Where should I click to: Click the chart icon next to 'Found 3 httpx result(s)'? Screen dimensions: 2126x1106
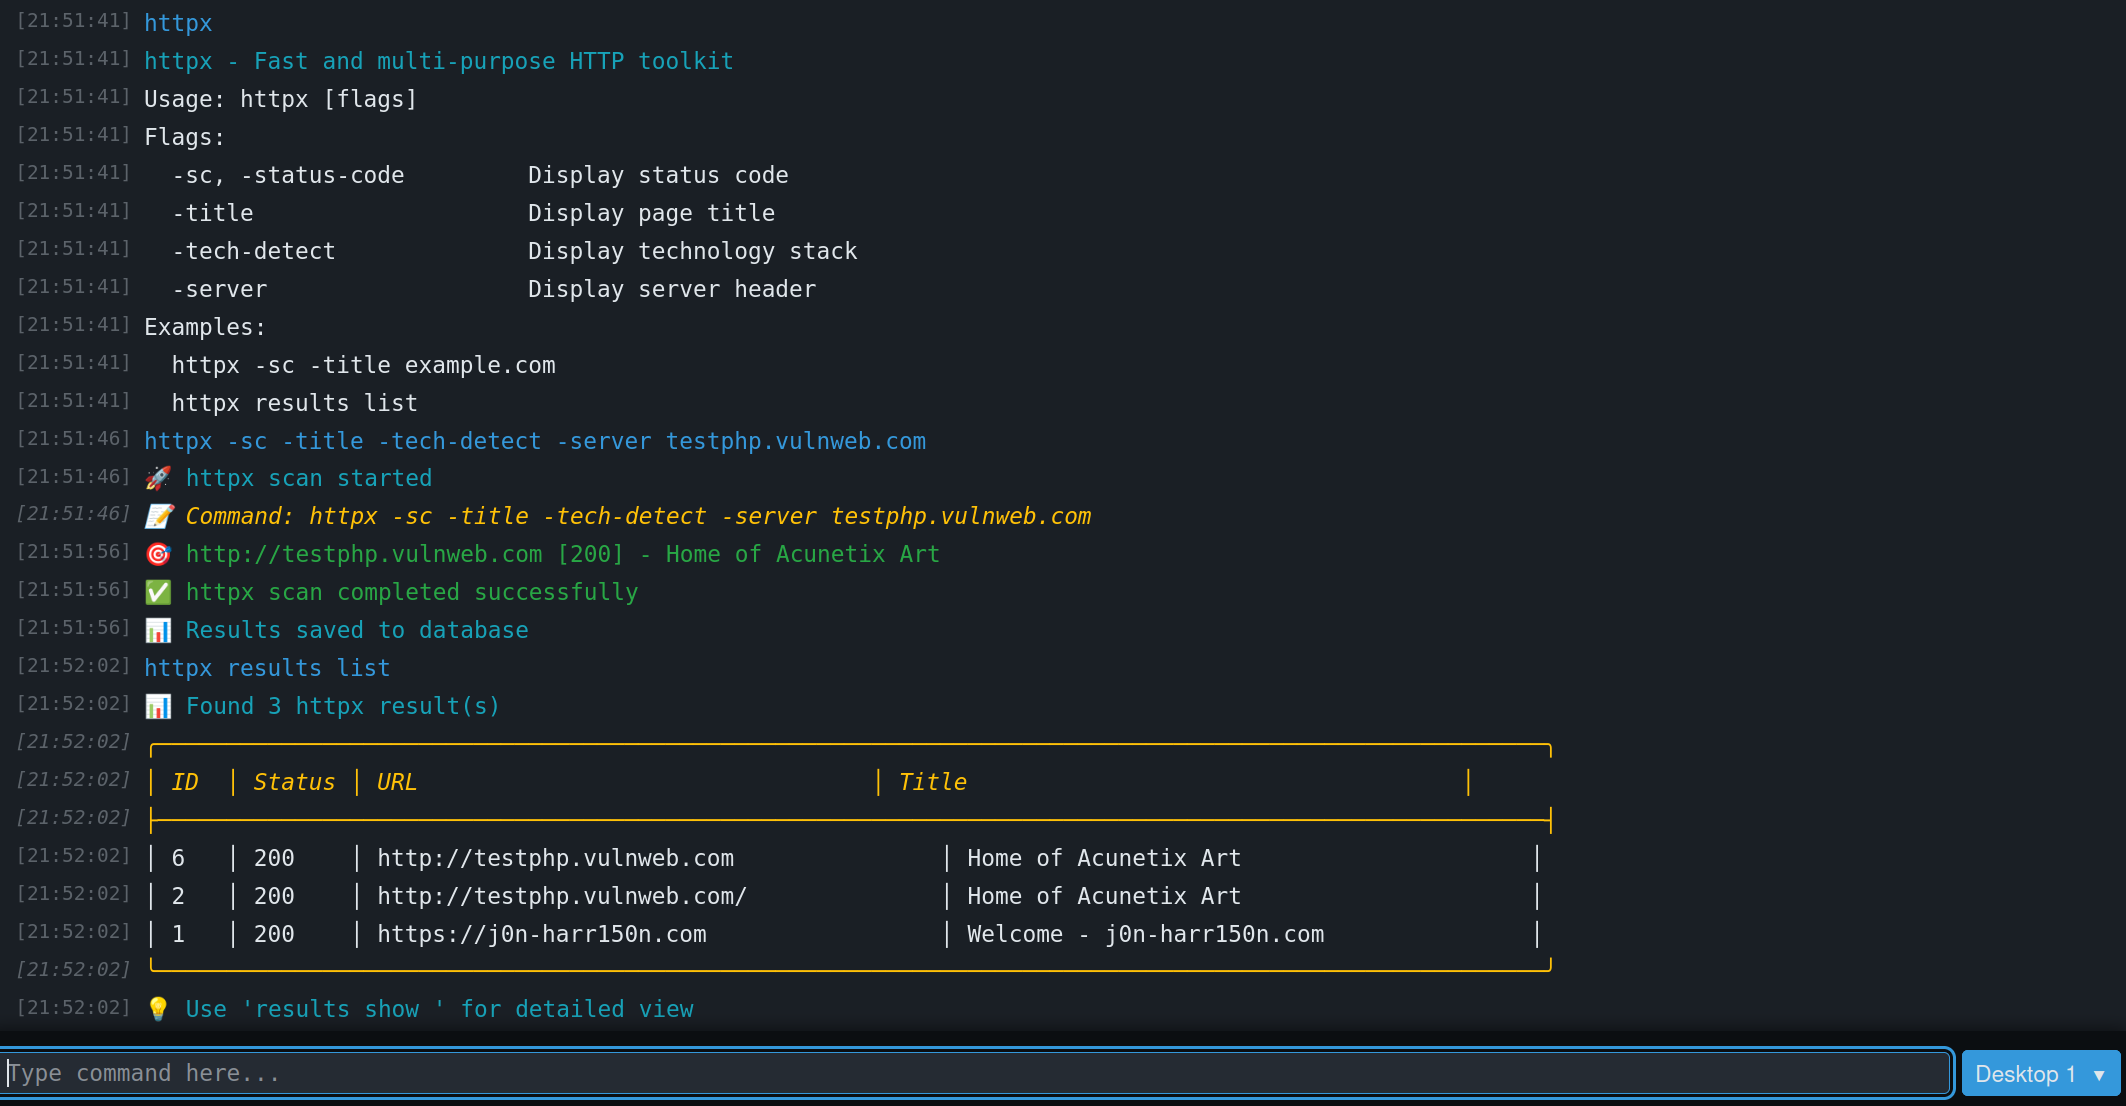pyautogui.click(x=158, y=706)
